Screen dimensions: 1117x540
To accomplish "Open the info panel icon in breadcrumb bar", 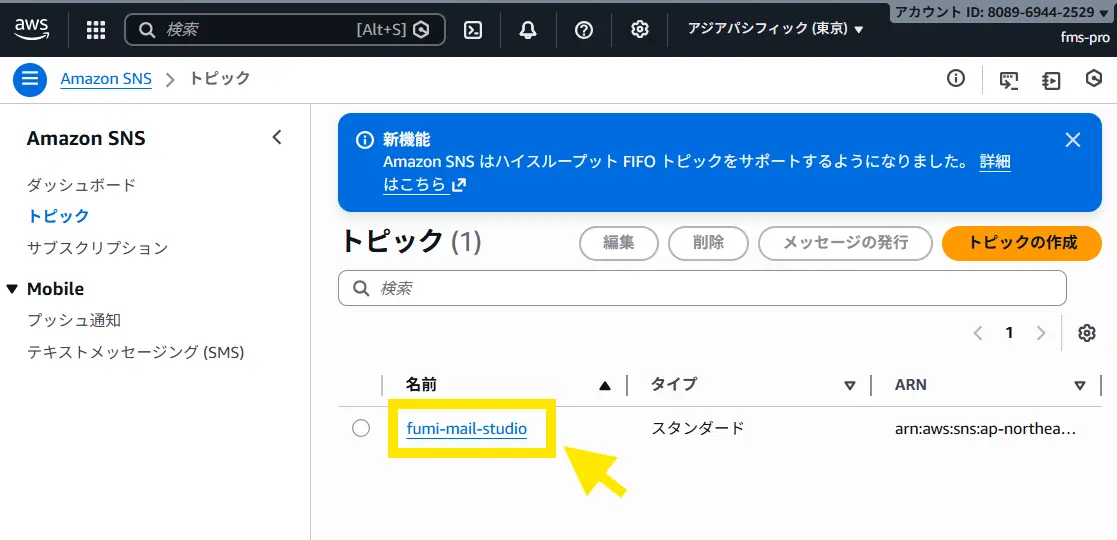I will tap(956, 79).
